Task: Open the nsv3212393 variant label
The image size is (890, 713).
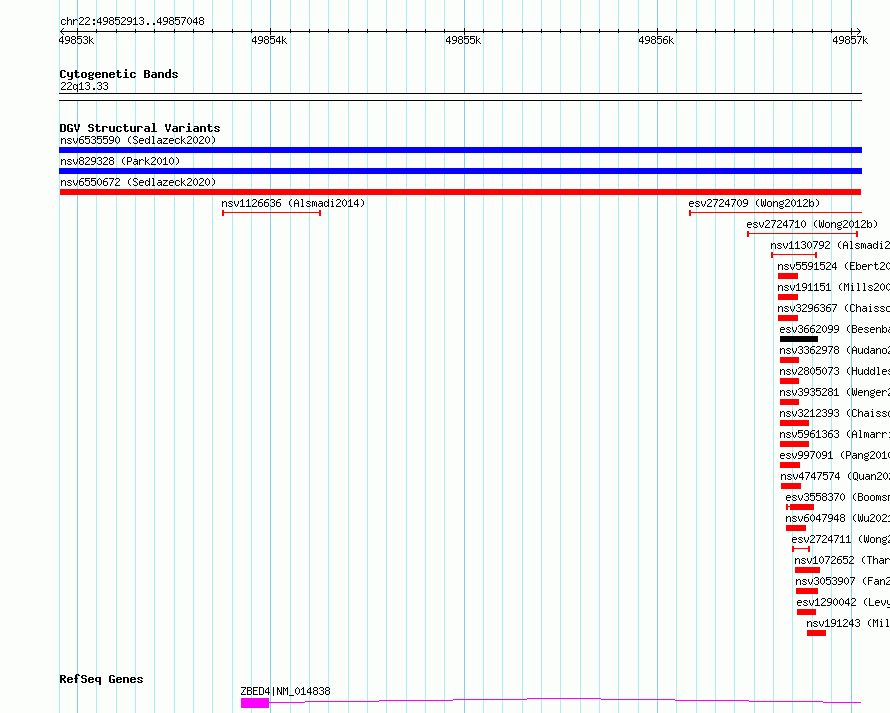Action: pyautogui.click(x=834, y=413)
